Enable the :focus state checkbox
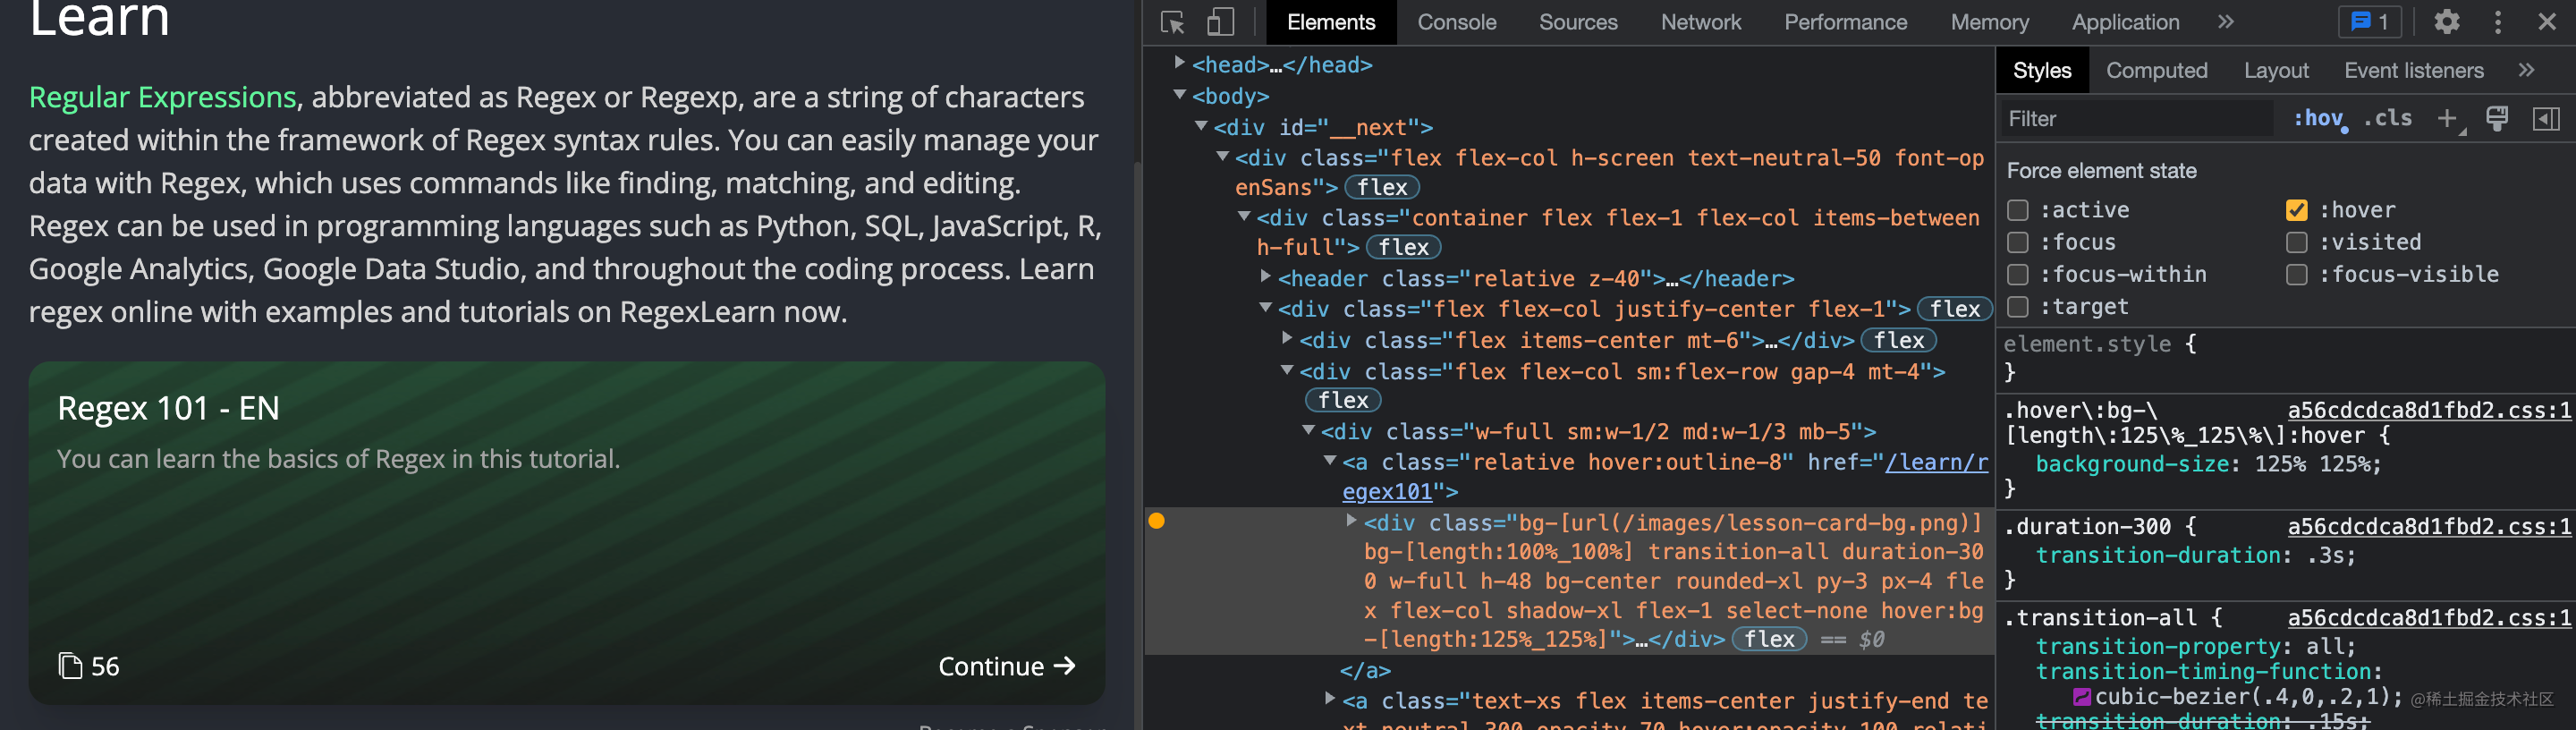Image resolution: width=2576 pixels, height=730 pixels. (2018, 242)
